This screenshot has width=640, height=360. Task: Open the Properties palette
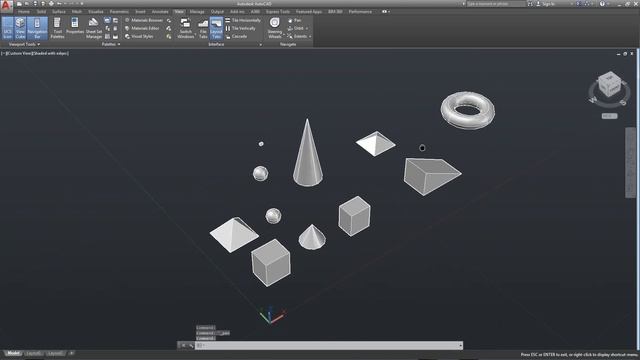coord(75,26)
